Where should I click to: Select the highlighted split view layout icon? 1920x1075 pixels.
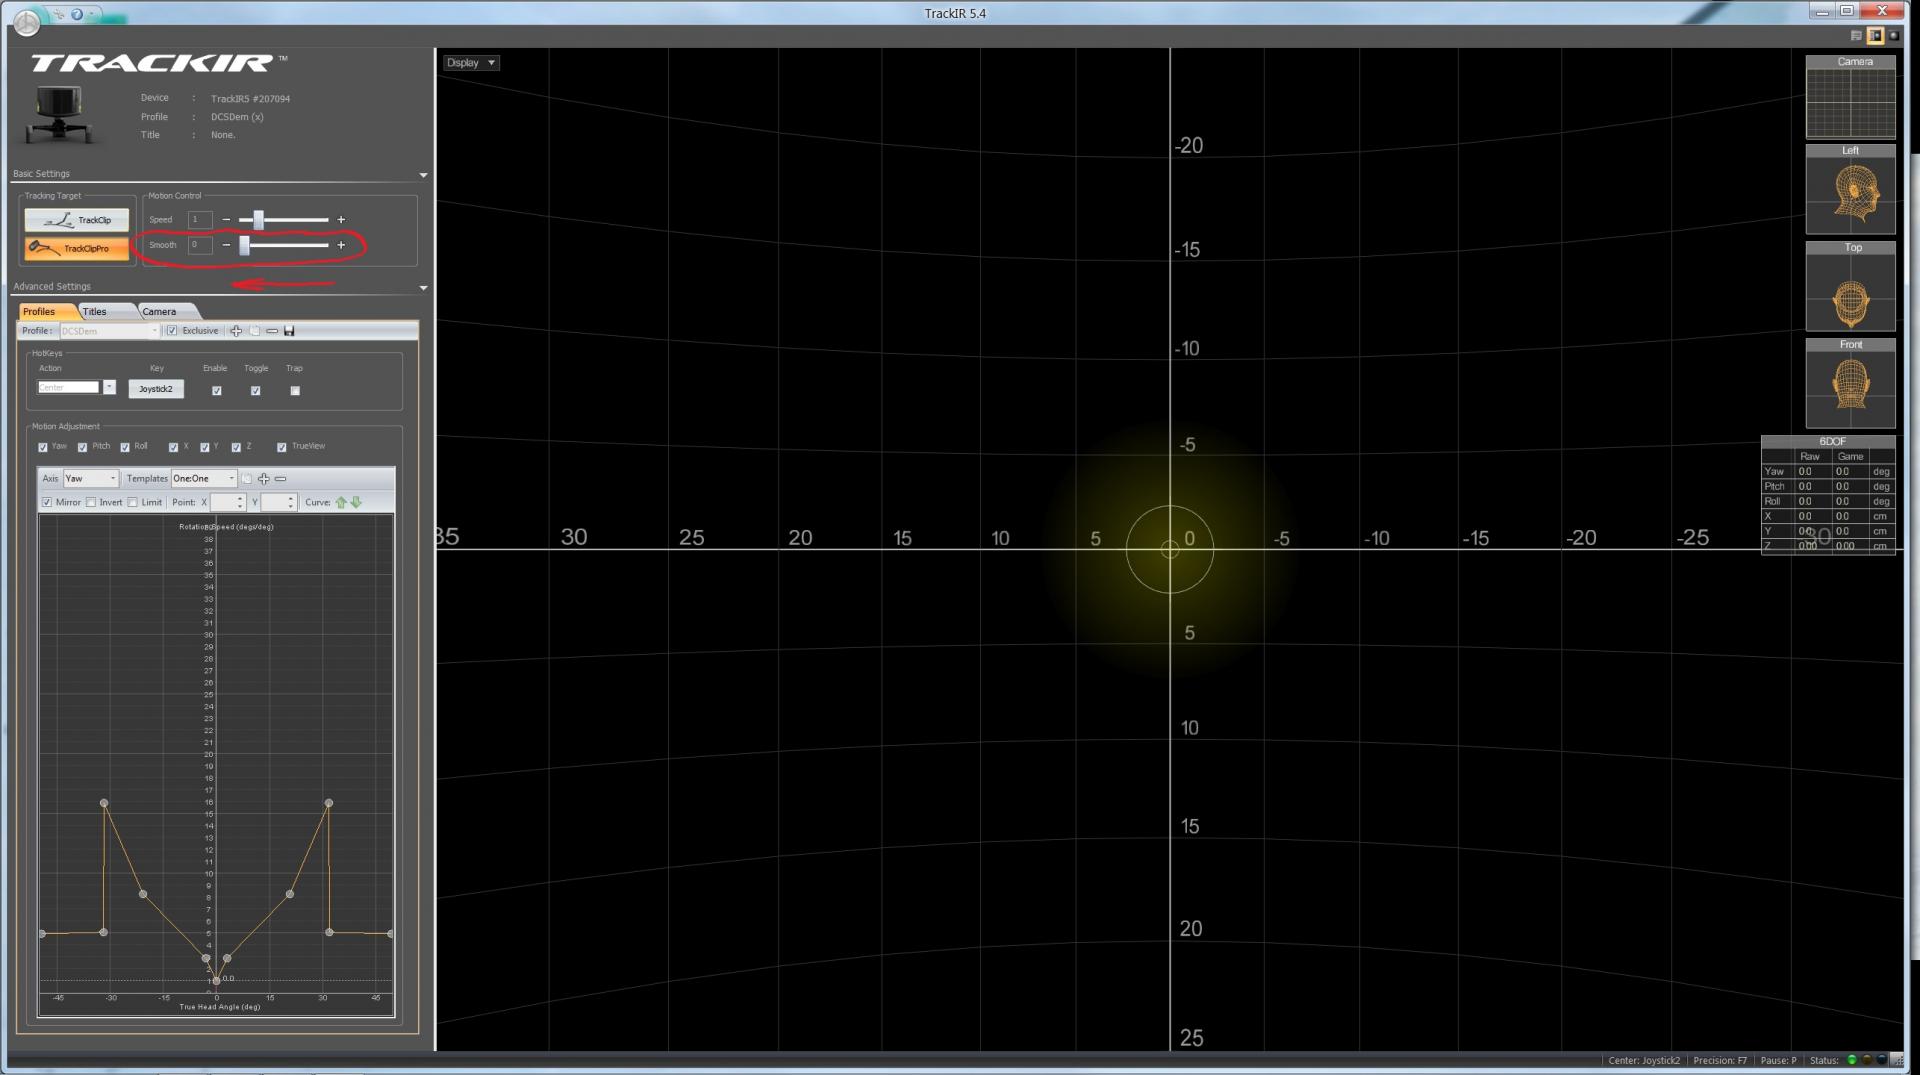1875,36
